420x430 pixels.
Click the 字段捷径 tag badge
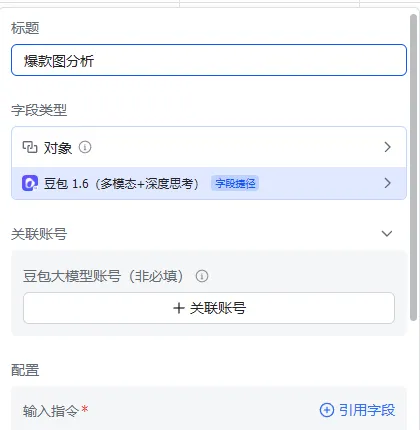[235, 183]
